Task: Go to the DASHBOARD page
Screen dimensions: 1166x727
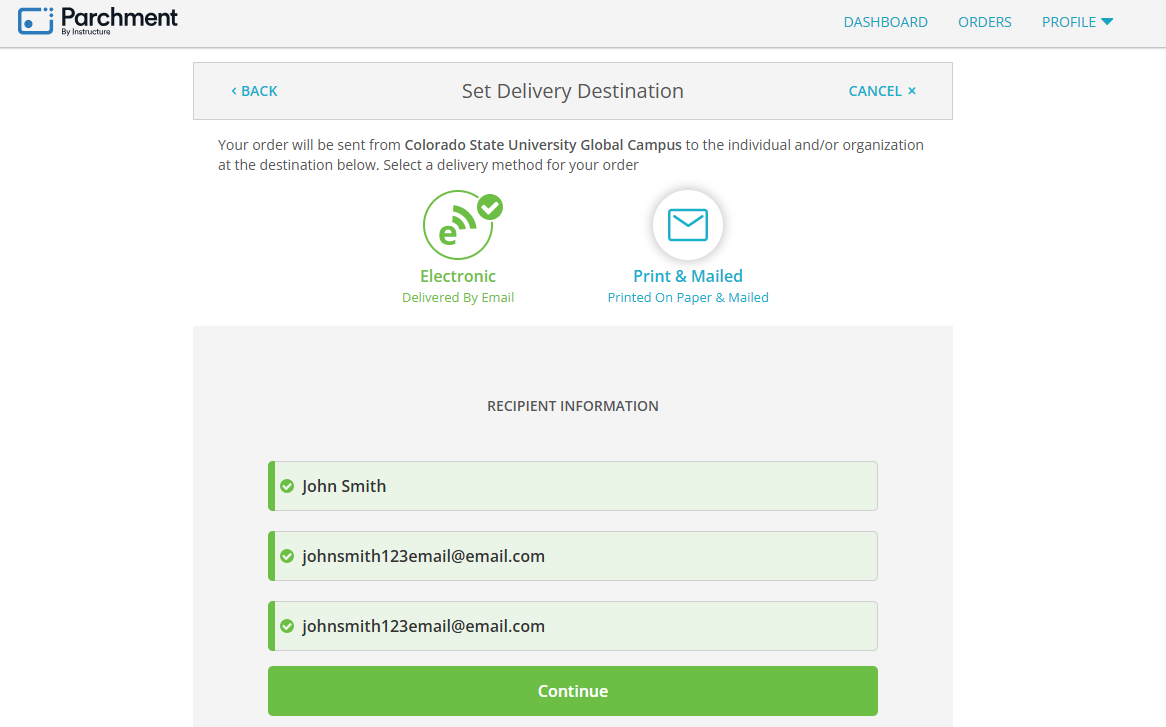Action: point(885,22)
